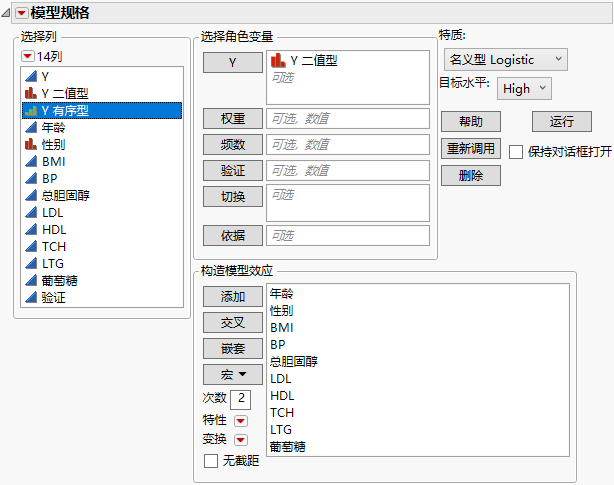
Task: Select 年龄 in the model effects list
Action: 282,294
